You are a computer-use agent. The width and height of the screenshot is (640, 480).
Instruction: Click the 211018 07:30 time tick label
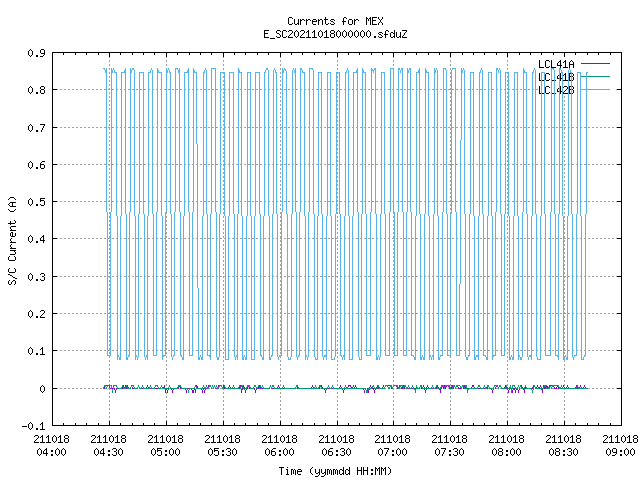click(449, 446)
